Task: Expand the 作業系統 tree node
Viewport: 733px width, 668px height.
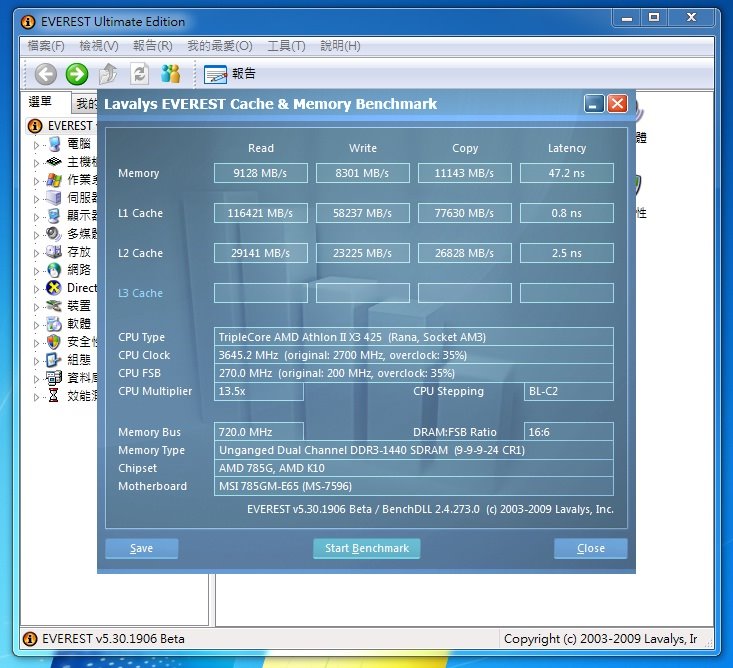Action: (36, 181)
